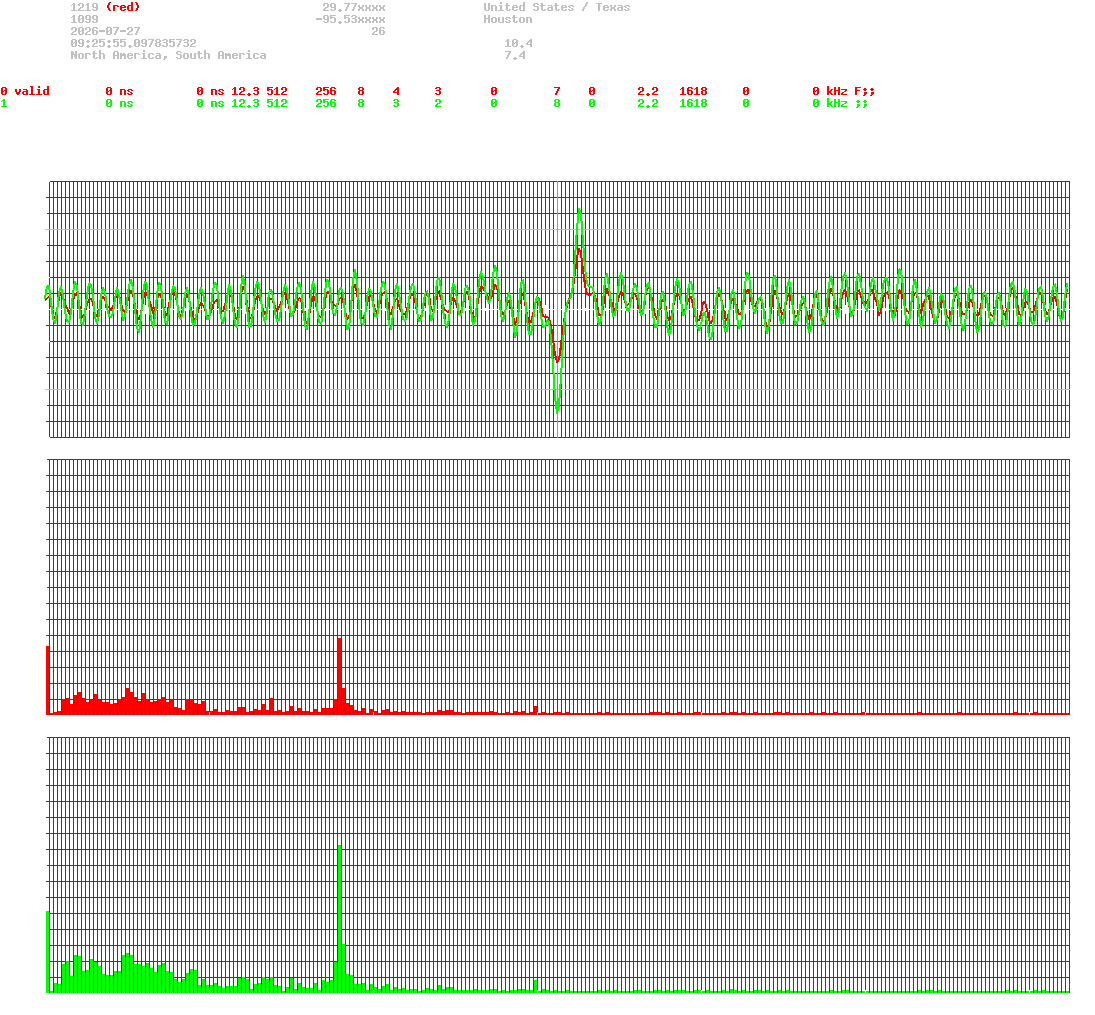This screenshot has height=1015, width=1095.
Task: Click the gray value 10.4
Action: coord(518,43)
